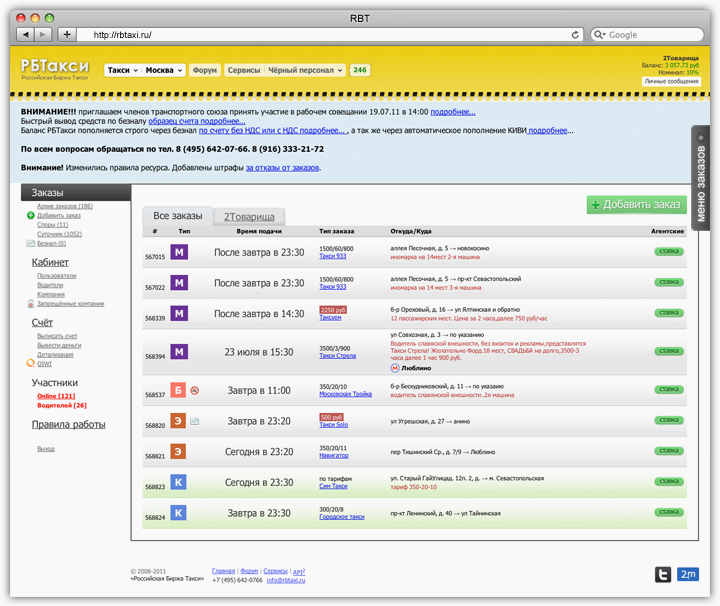The image size is (720, 606).
Task: Click the Добавить заказ green button
Action: (x=636, y=205)
